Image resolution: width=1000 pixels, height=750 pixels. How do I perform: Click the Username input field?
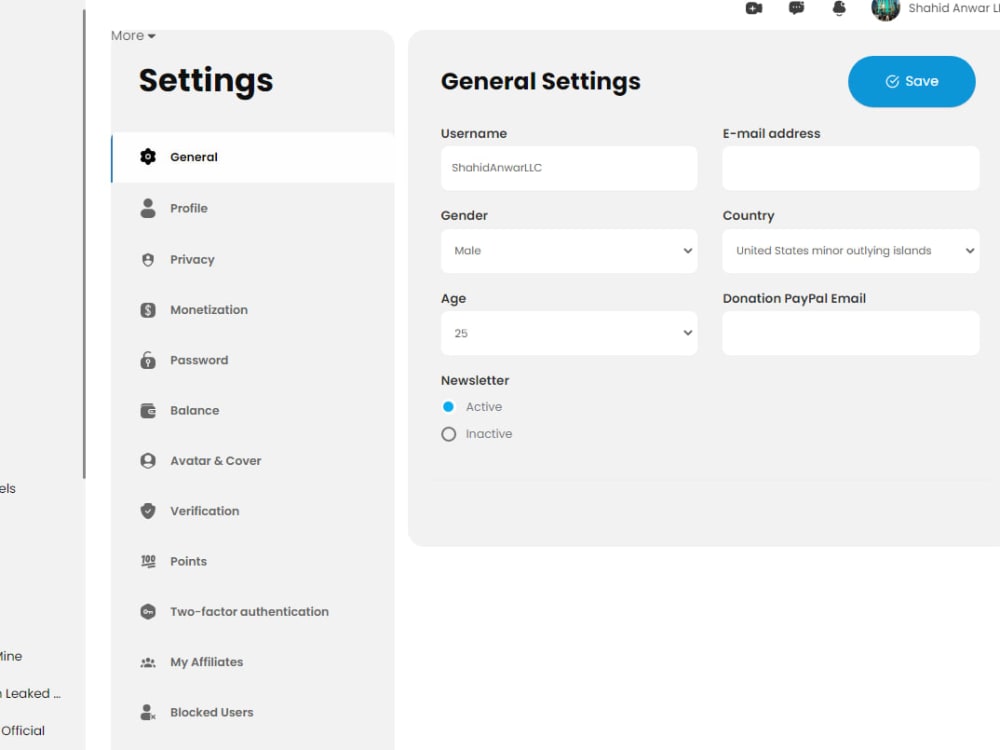[x=569, y=168]
